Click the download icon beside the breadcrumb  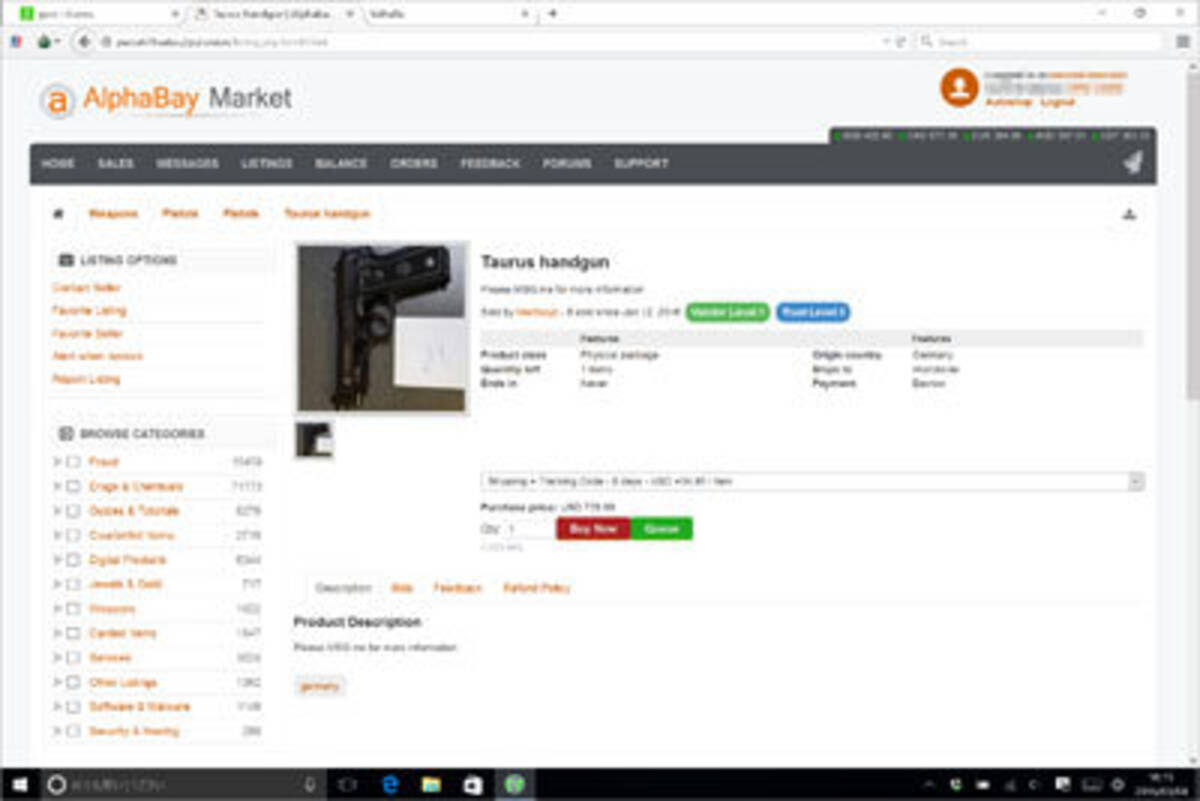coord(1129,214)
